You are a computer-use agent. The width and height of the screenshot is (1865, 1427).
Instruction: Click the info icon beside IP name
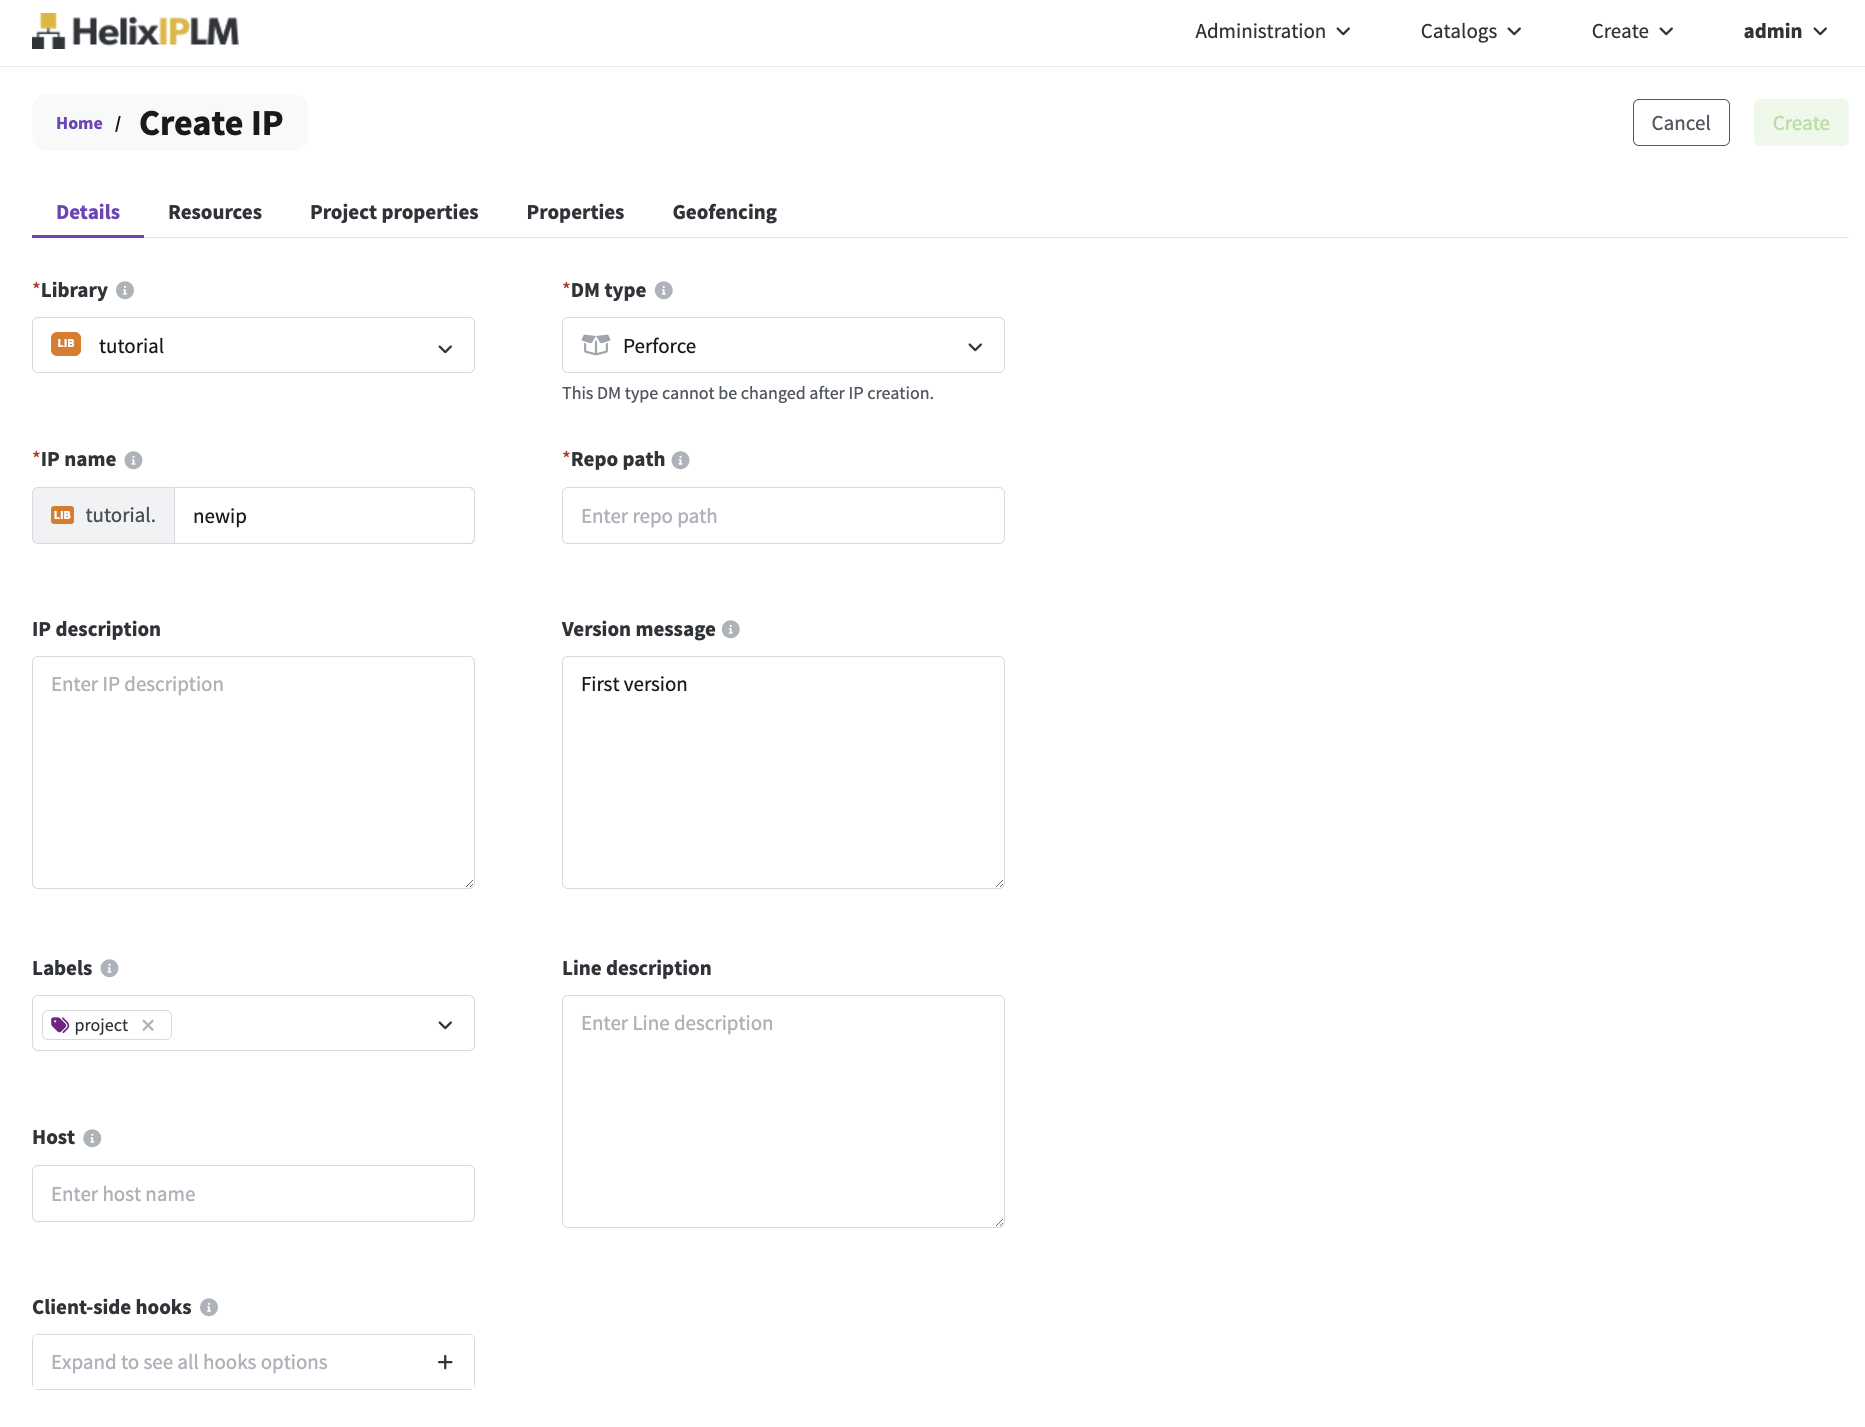tap(134, 460)
